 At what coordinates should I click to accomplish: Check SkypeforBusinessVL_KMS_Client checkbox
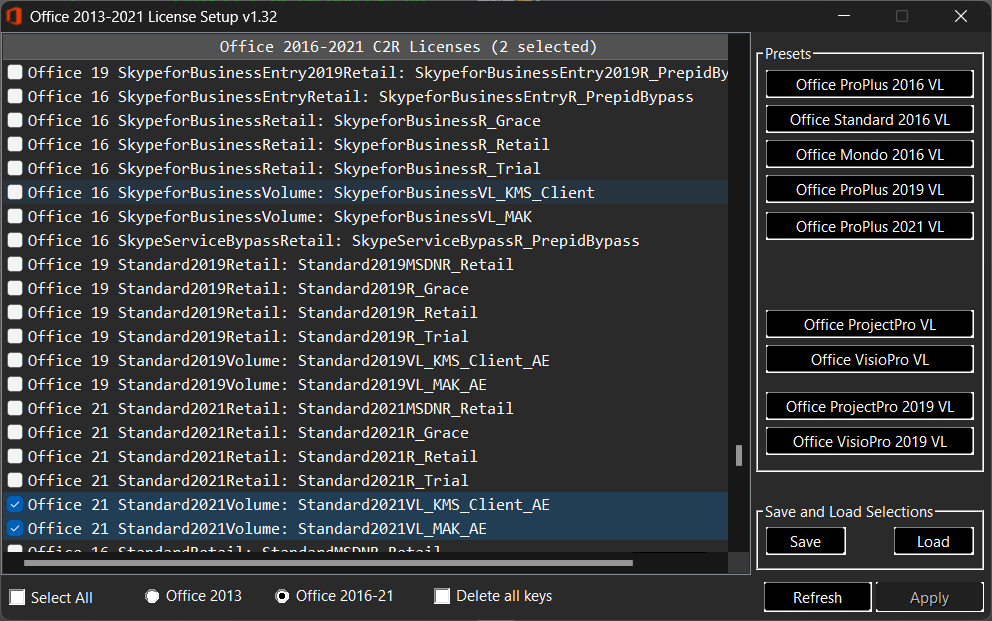(15, 192)
